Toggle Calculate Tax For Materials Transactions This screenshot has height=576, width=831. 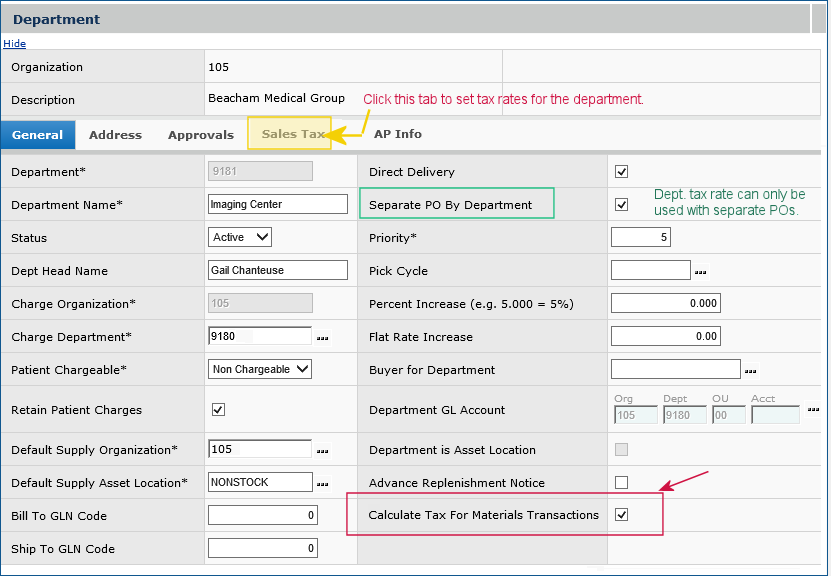622,515
